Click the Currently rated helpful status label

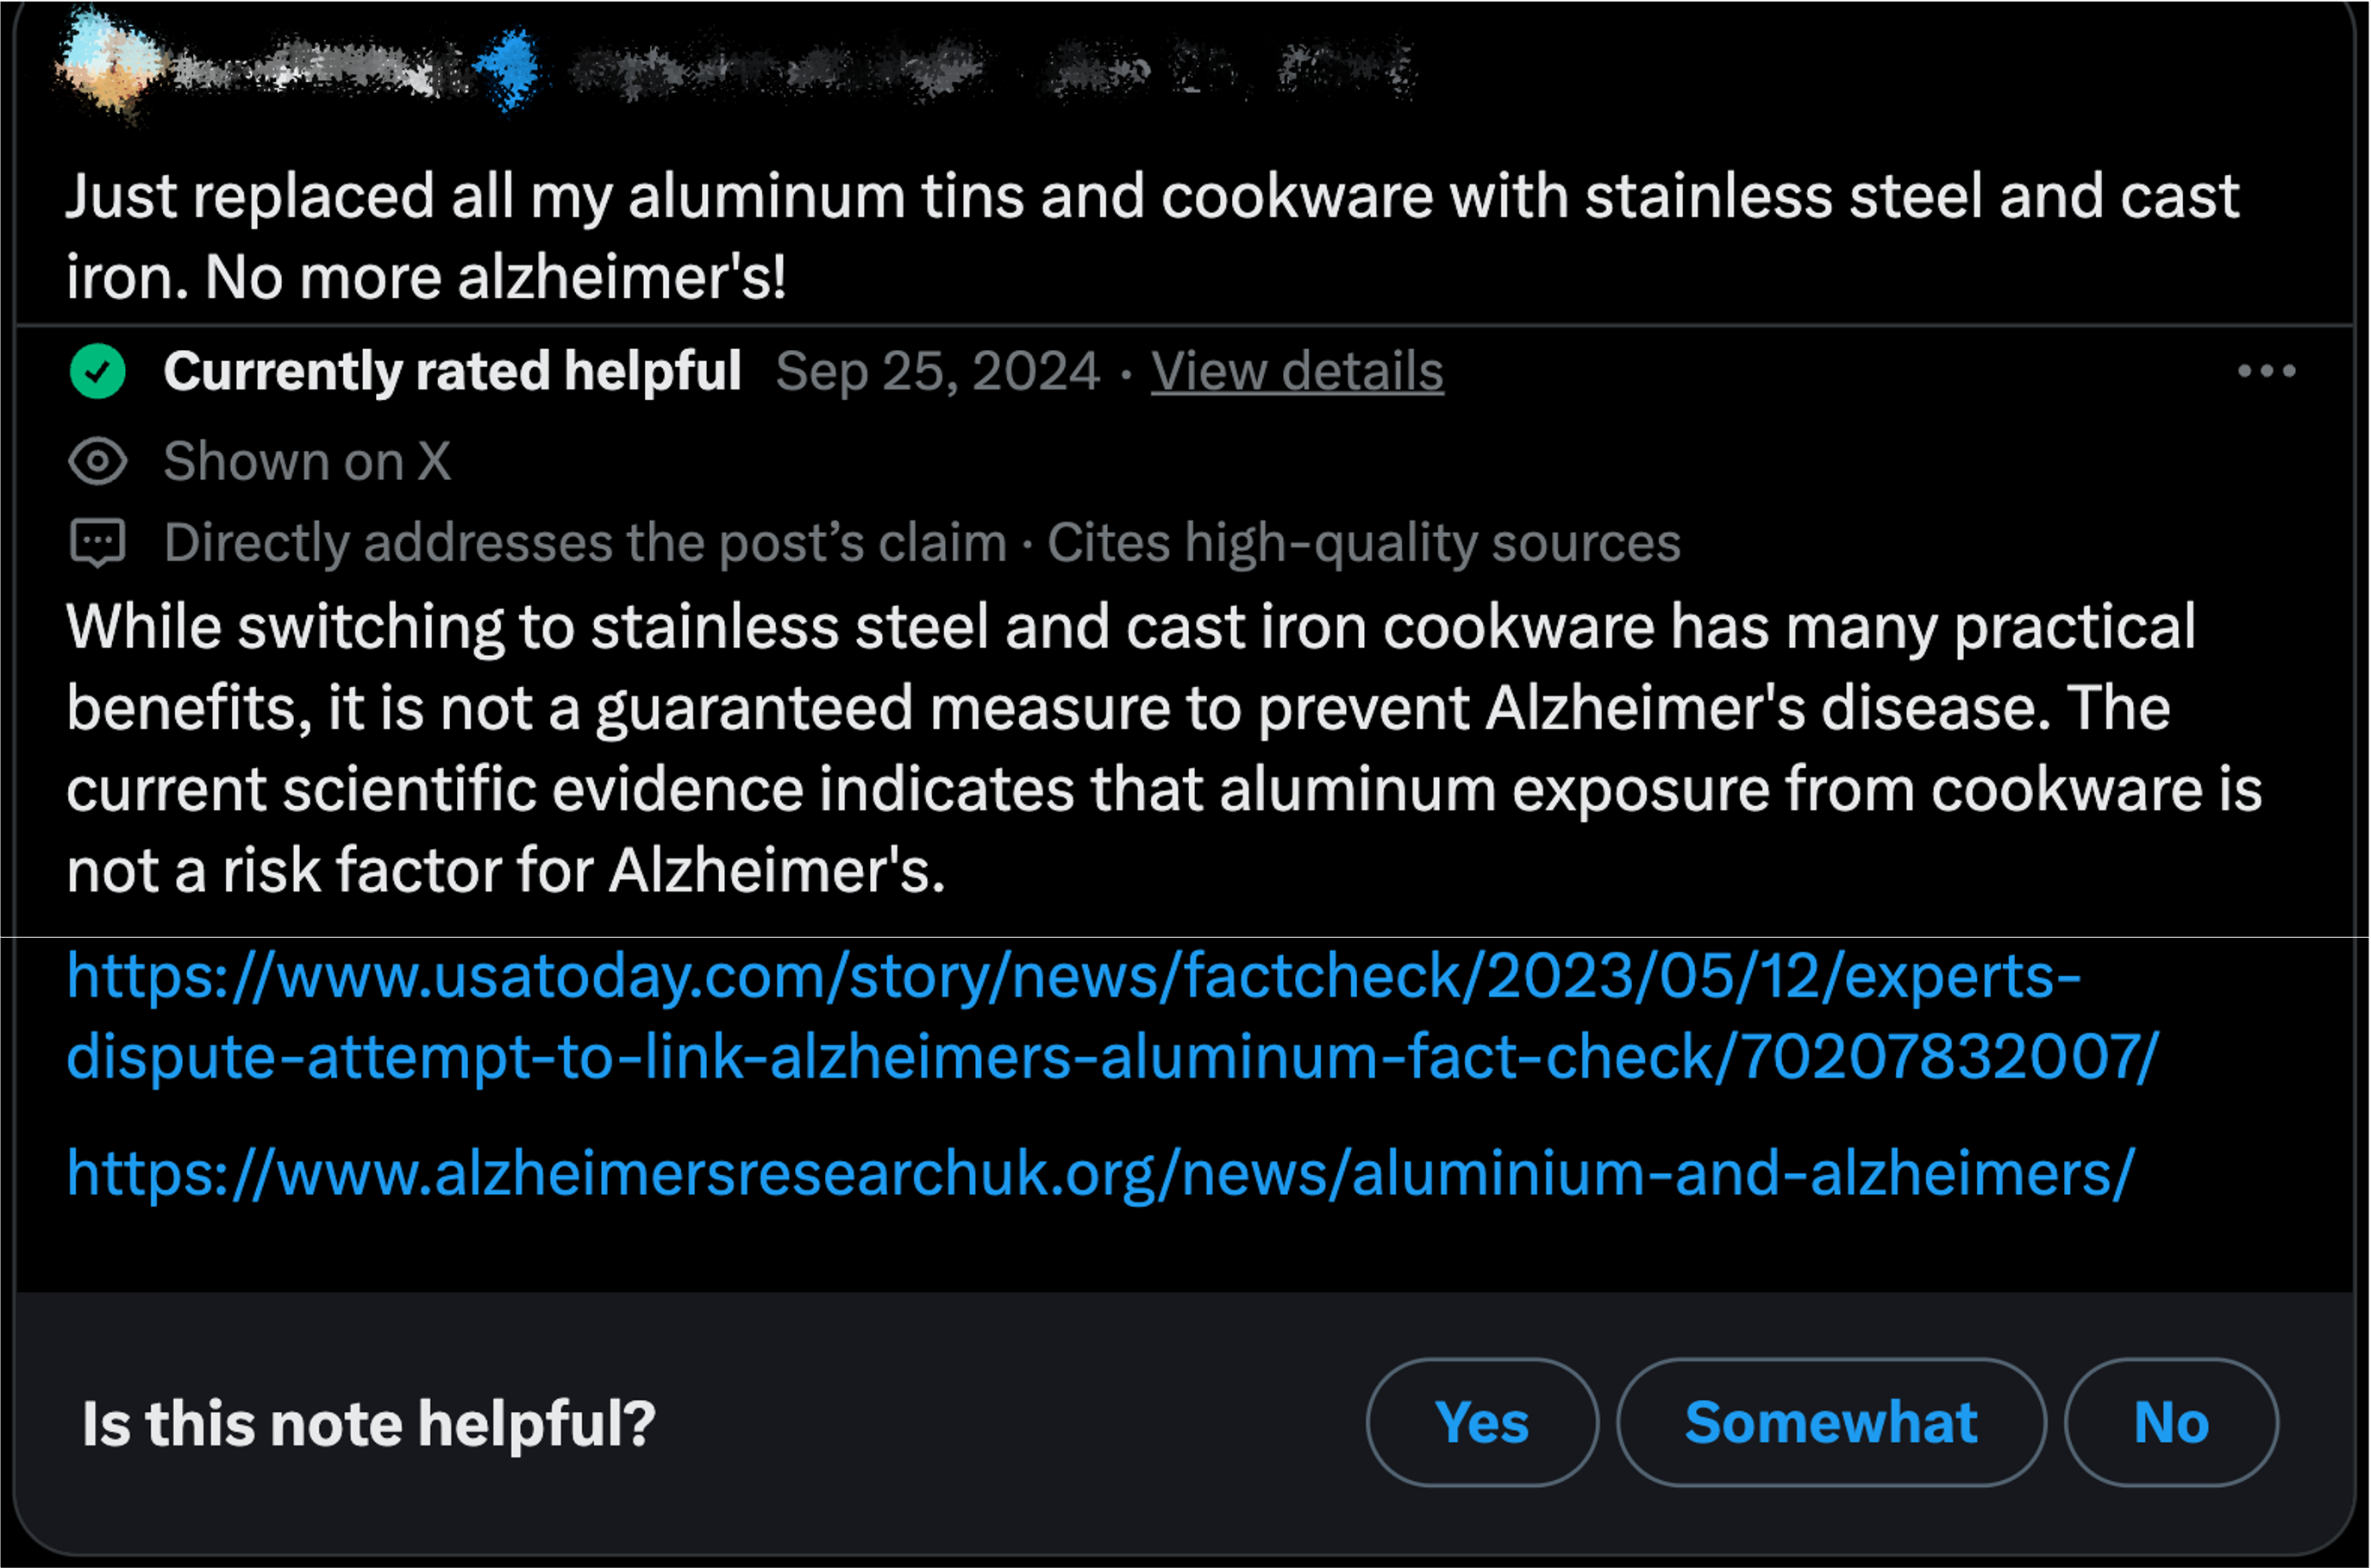[452, 372]
